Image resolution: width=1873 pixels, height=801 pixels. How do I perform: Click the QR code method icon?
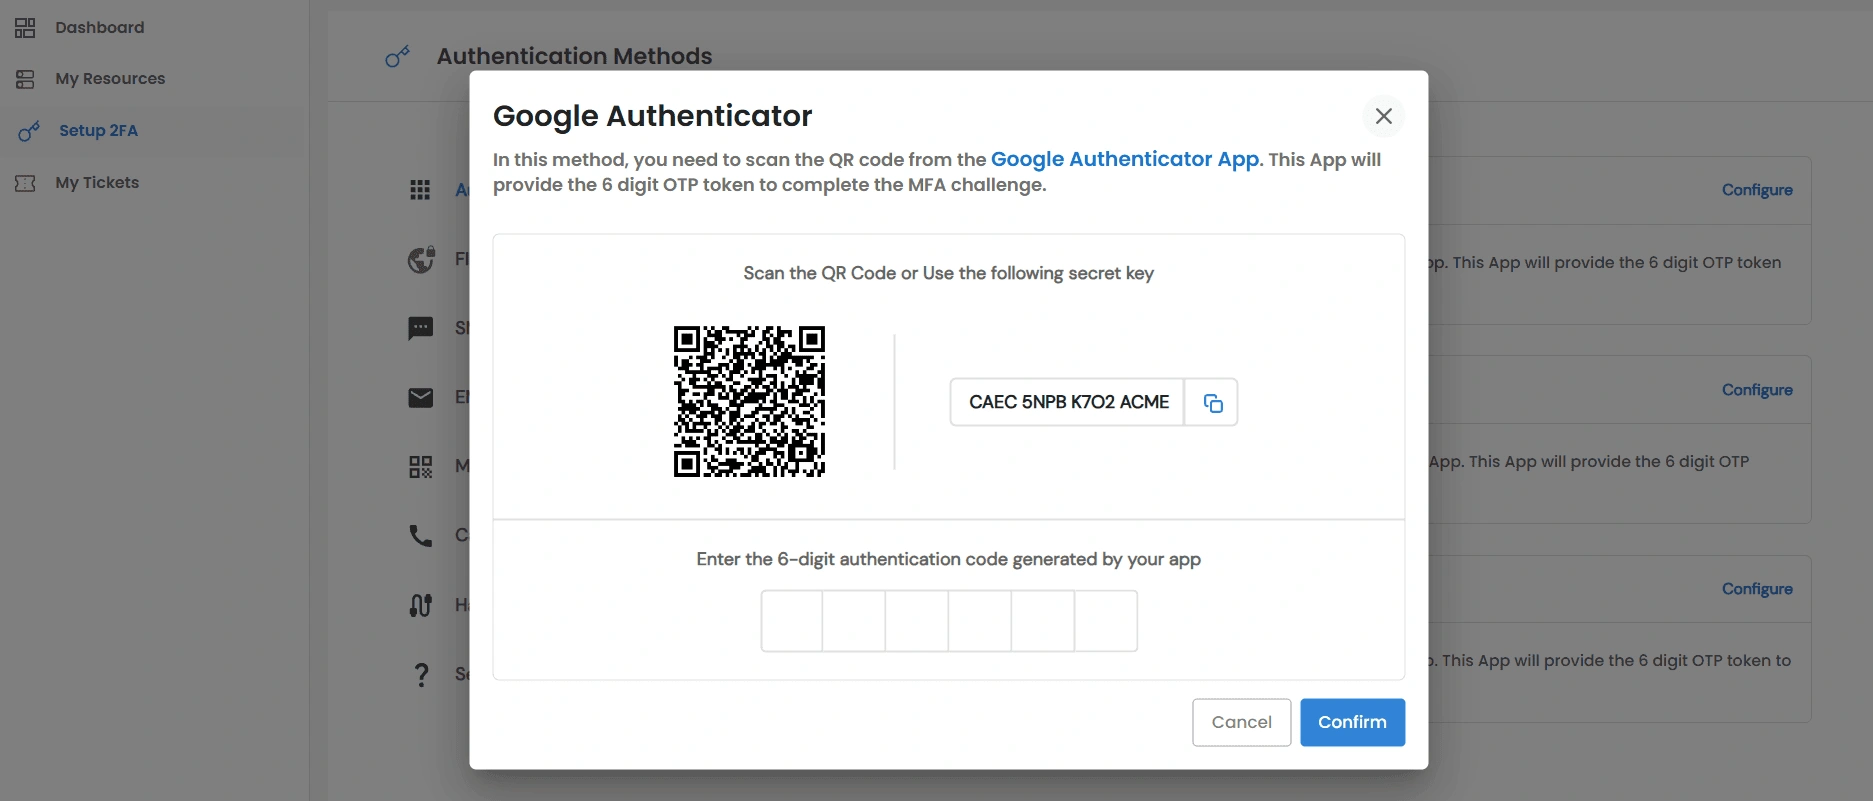(421, 466)
